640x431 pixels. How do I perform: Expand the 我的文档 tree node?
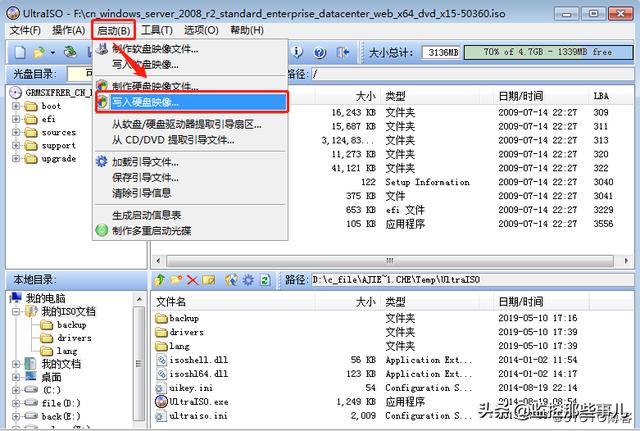click(x=16, y=364)
